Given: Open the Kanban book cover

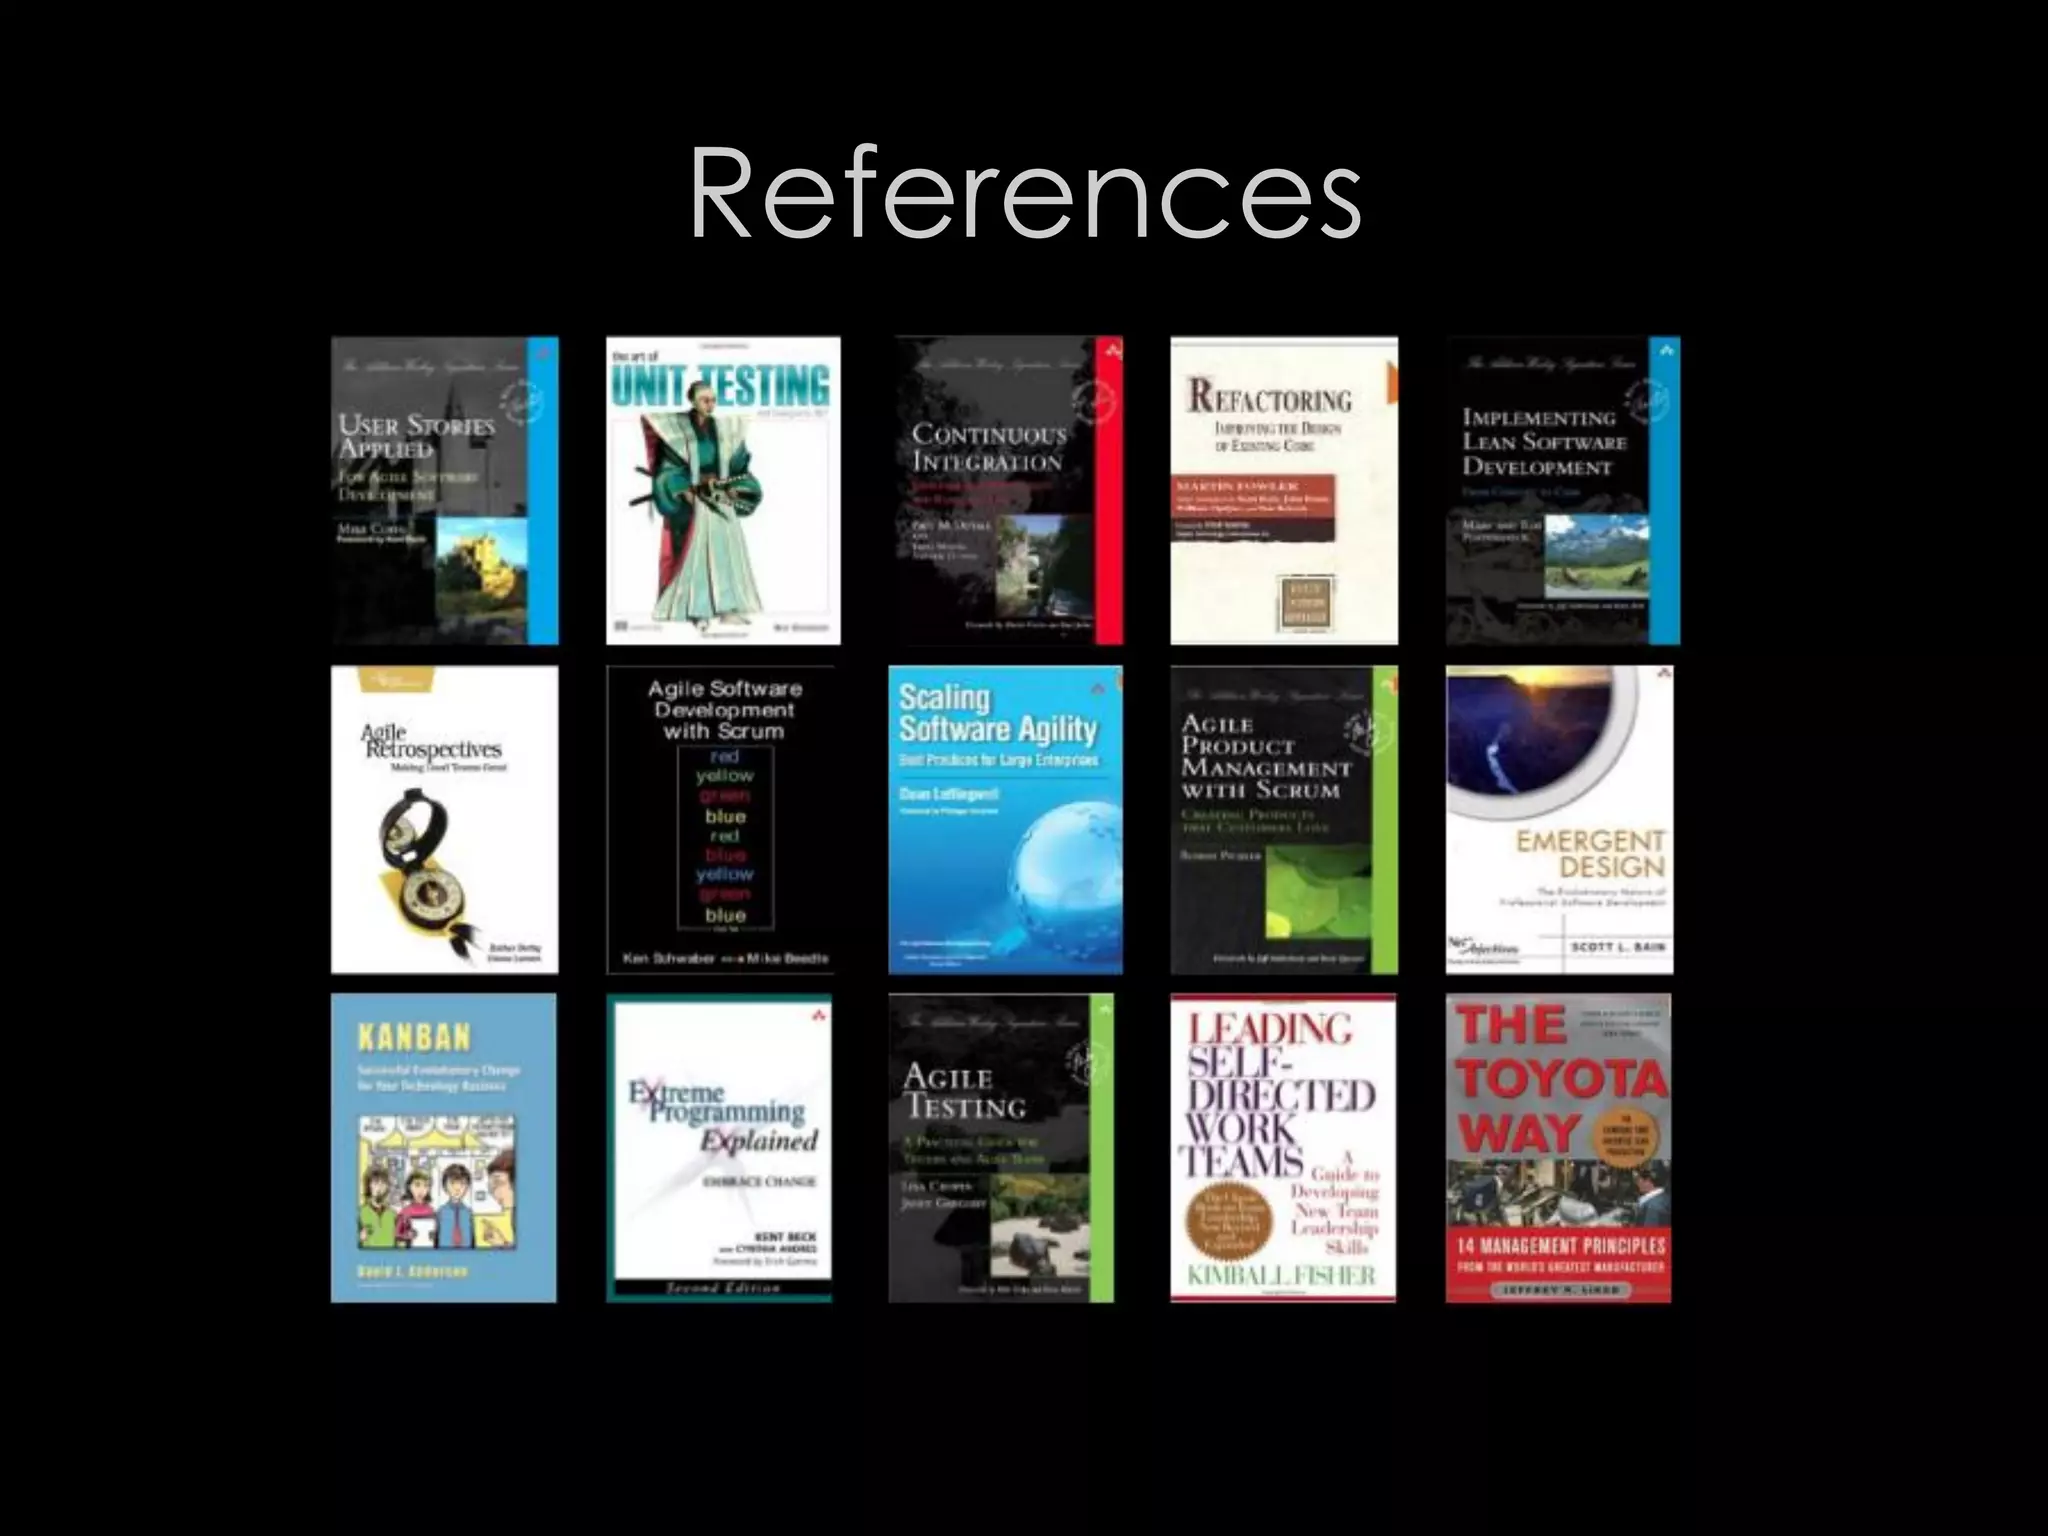Looking at the screenshot, I should (x=444, y=1148).
